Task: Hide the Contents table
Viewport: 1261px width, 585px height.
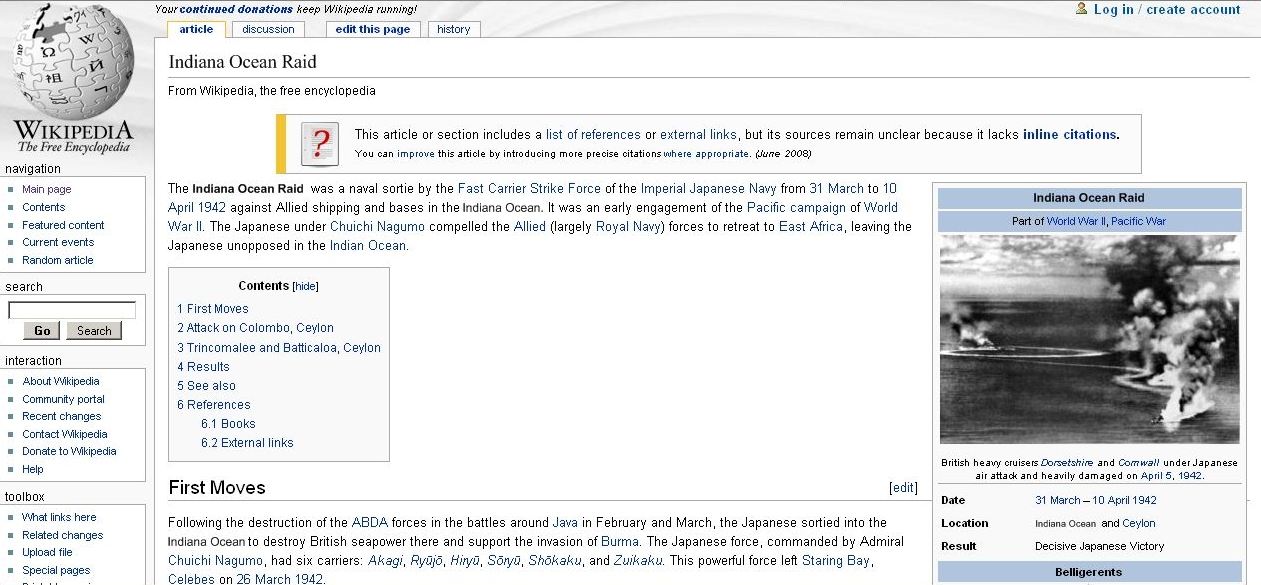Action: click(305, 286)
